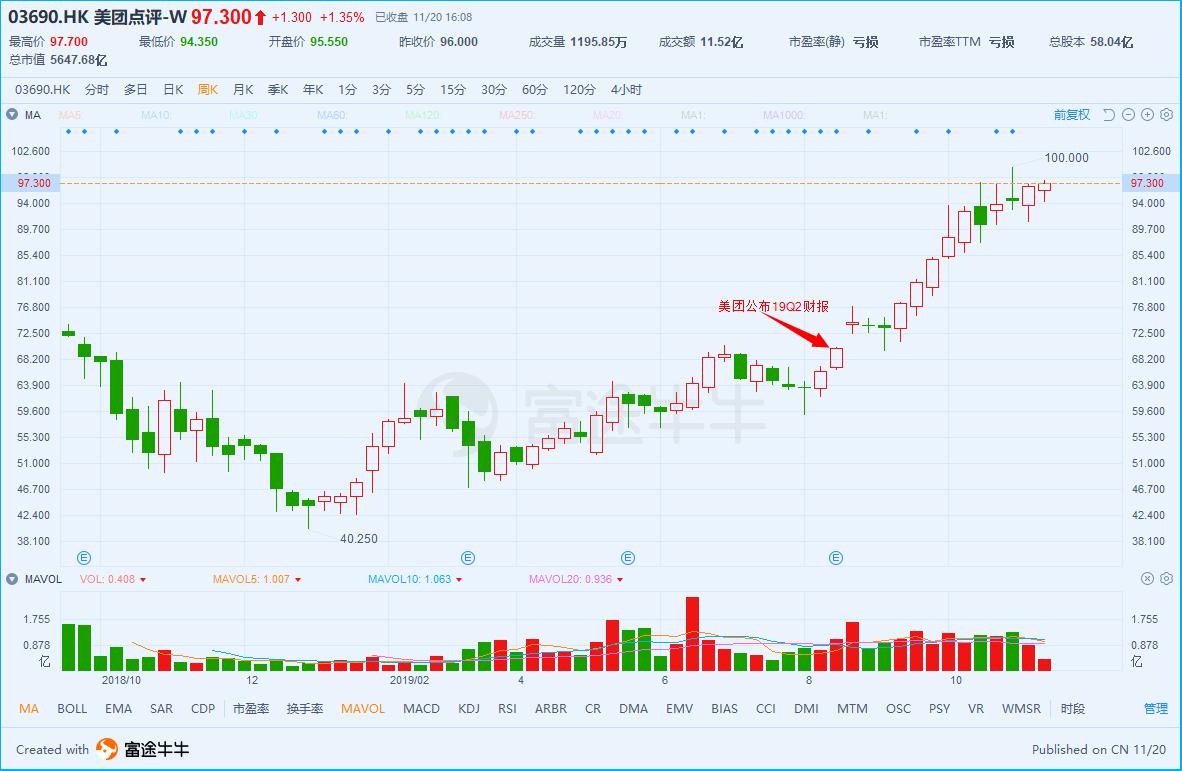Enable the ARBR indicator

[551, 708]
